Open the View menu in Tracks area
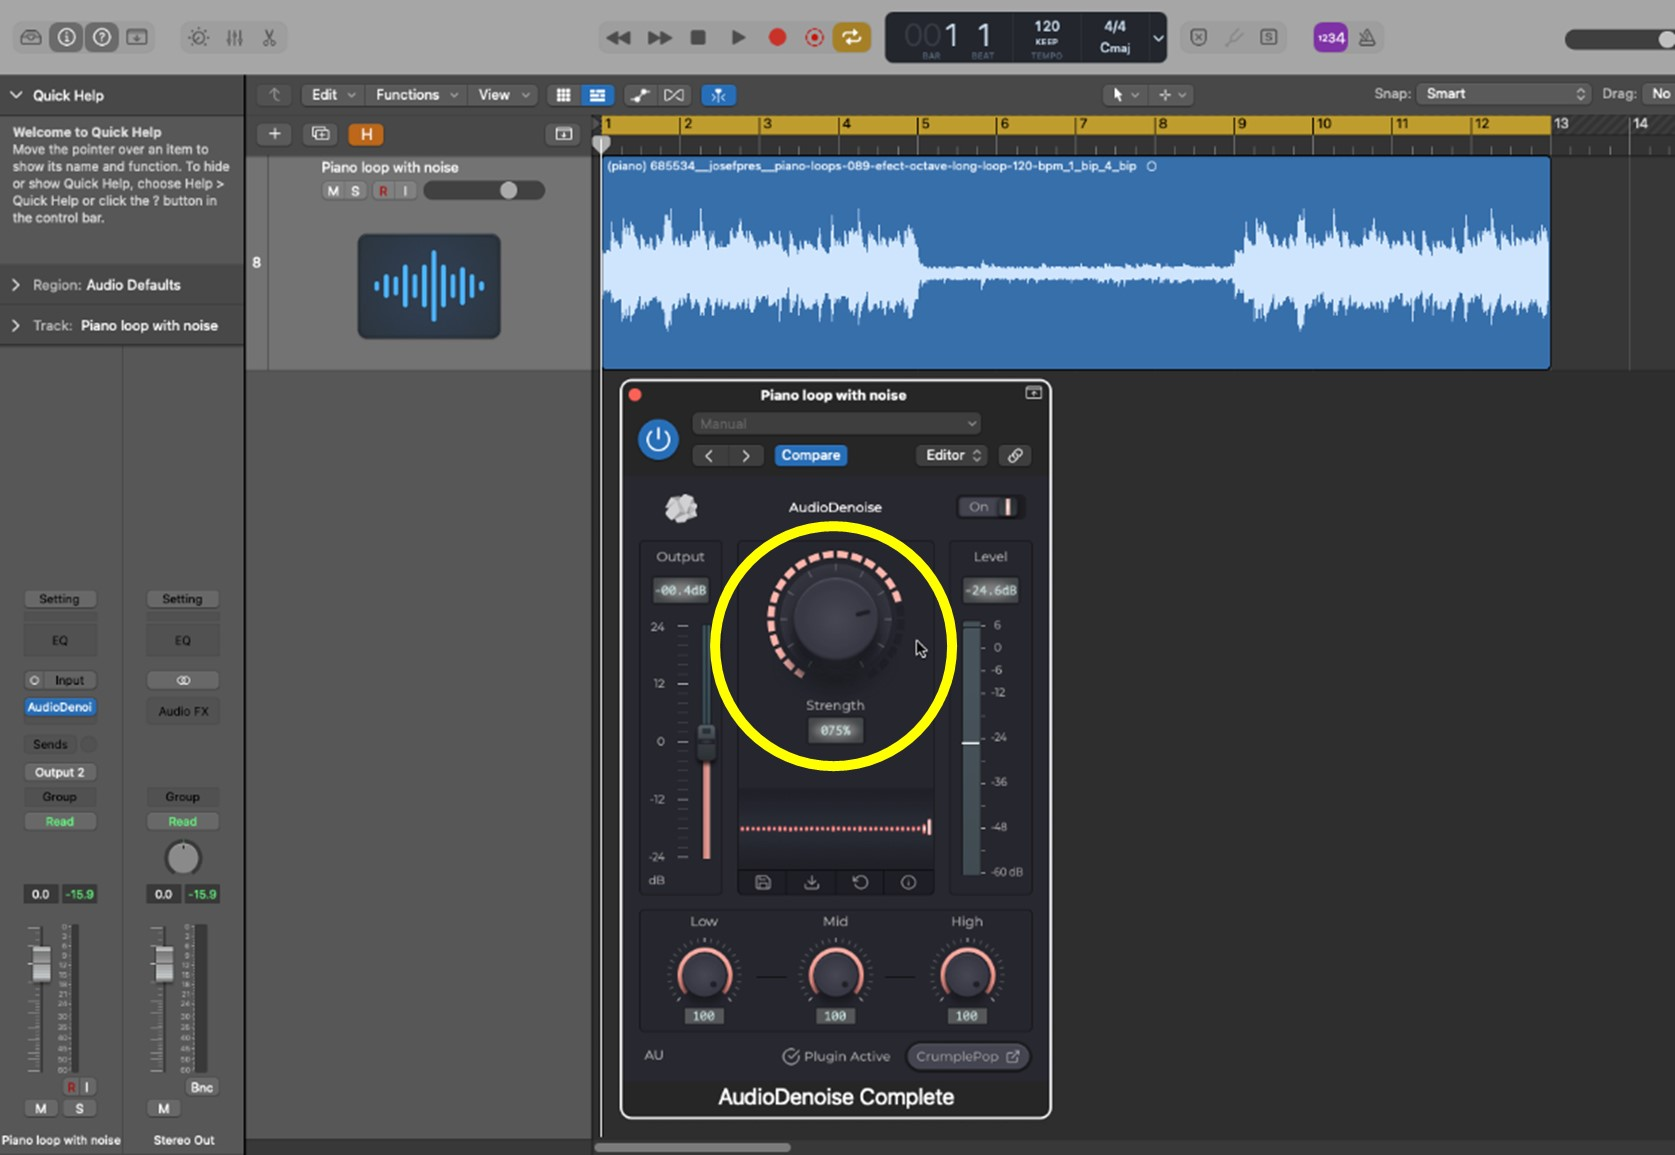This screenshot has width=1675, height=1155. coord(503,95)
